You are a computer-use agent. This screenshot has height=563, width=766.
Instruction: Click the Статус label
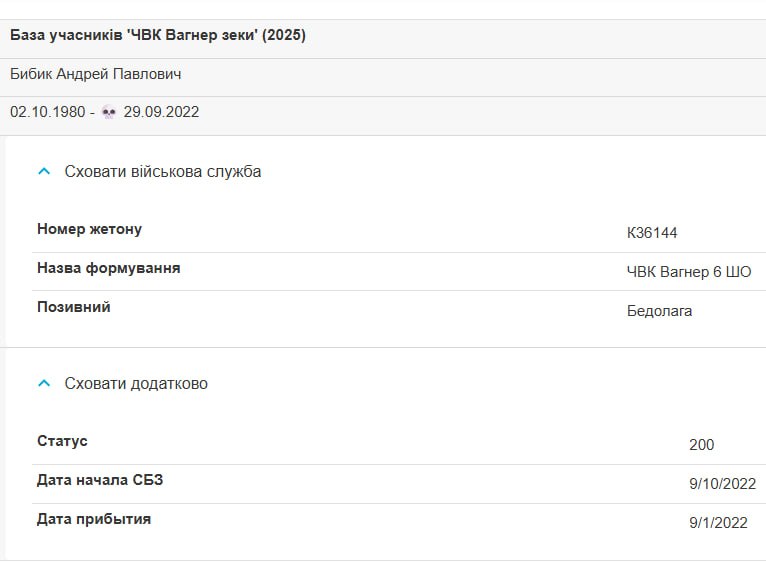pyautogui.click(x=62, y=441)
